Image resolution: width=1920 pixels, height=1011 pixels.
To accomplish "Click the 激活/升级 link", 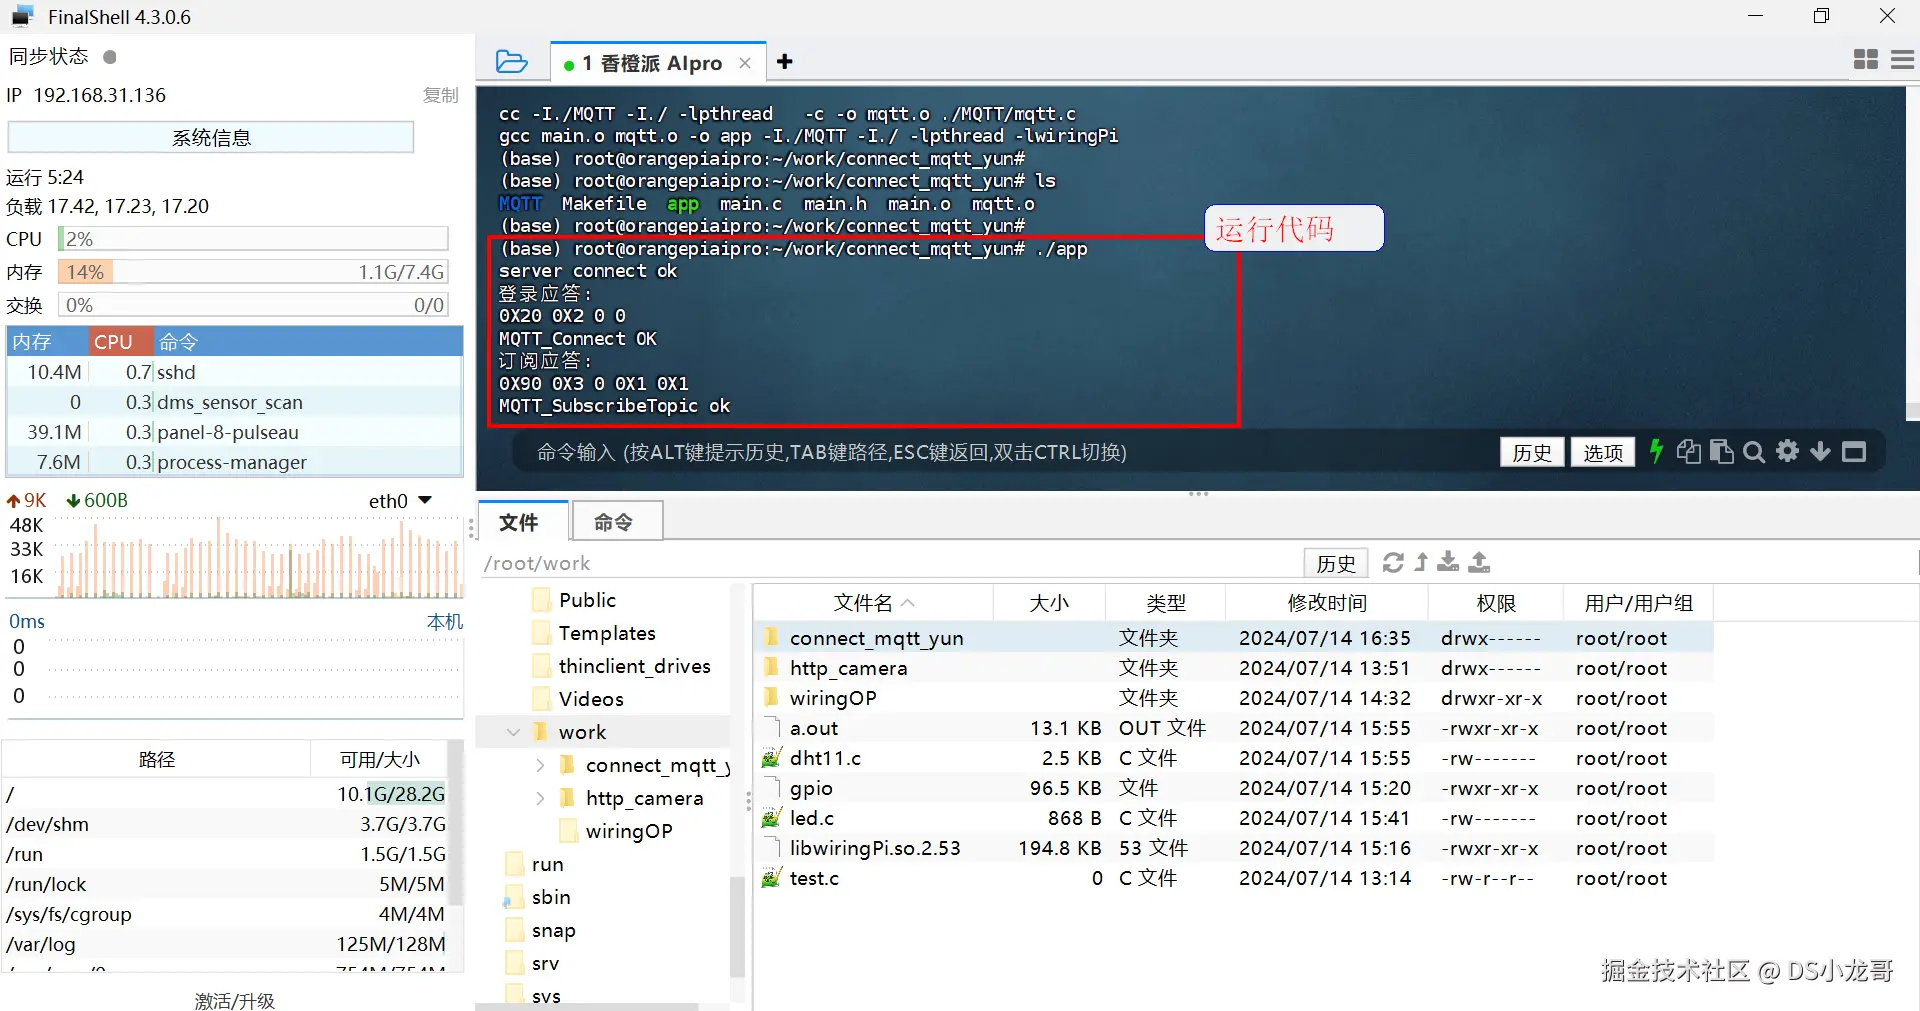I will point(234,1000).
